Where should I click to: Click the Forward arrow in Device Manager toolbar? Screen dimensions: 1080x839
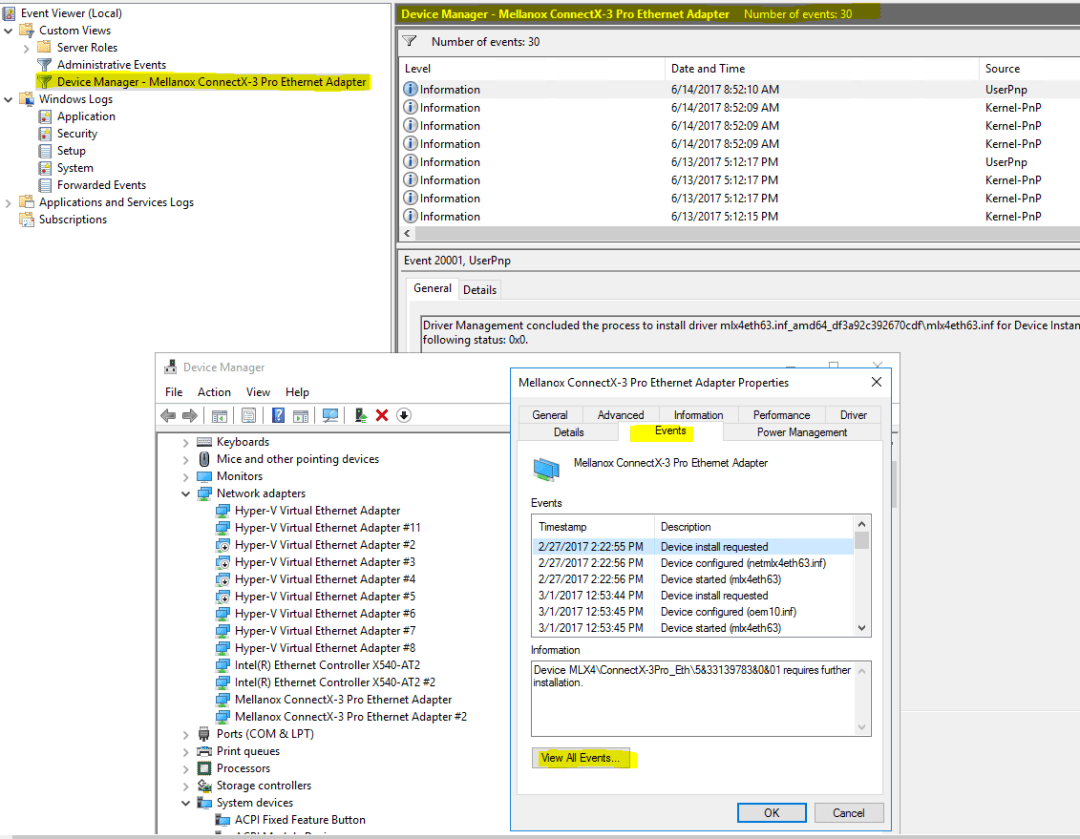pyautogui.click(x=189, y=415)
